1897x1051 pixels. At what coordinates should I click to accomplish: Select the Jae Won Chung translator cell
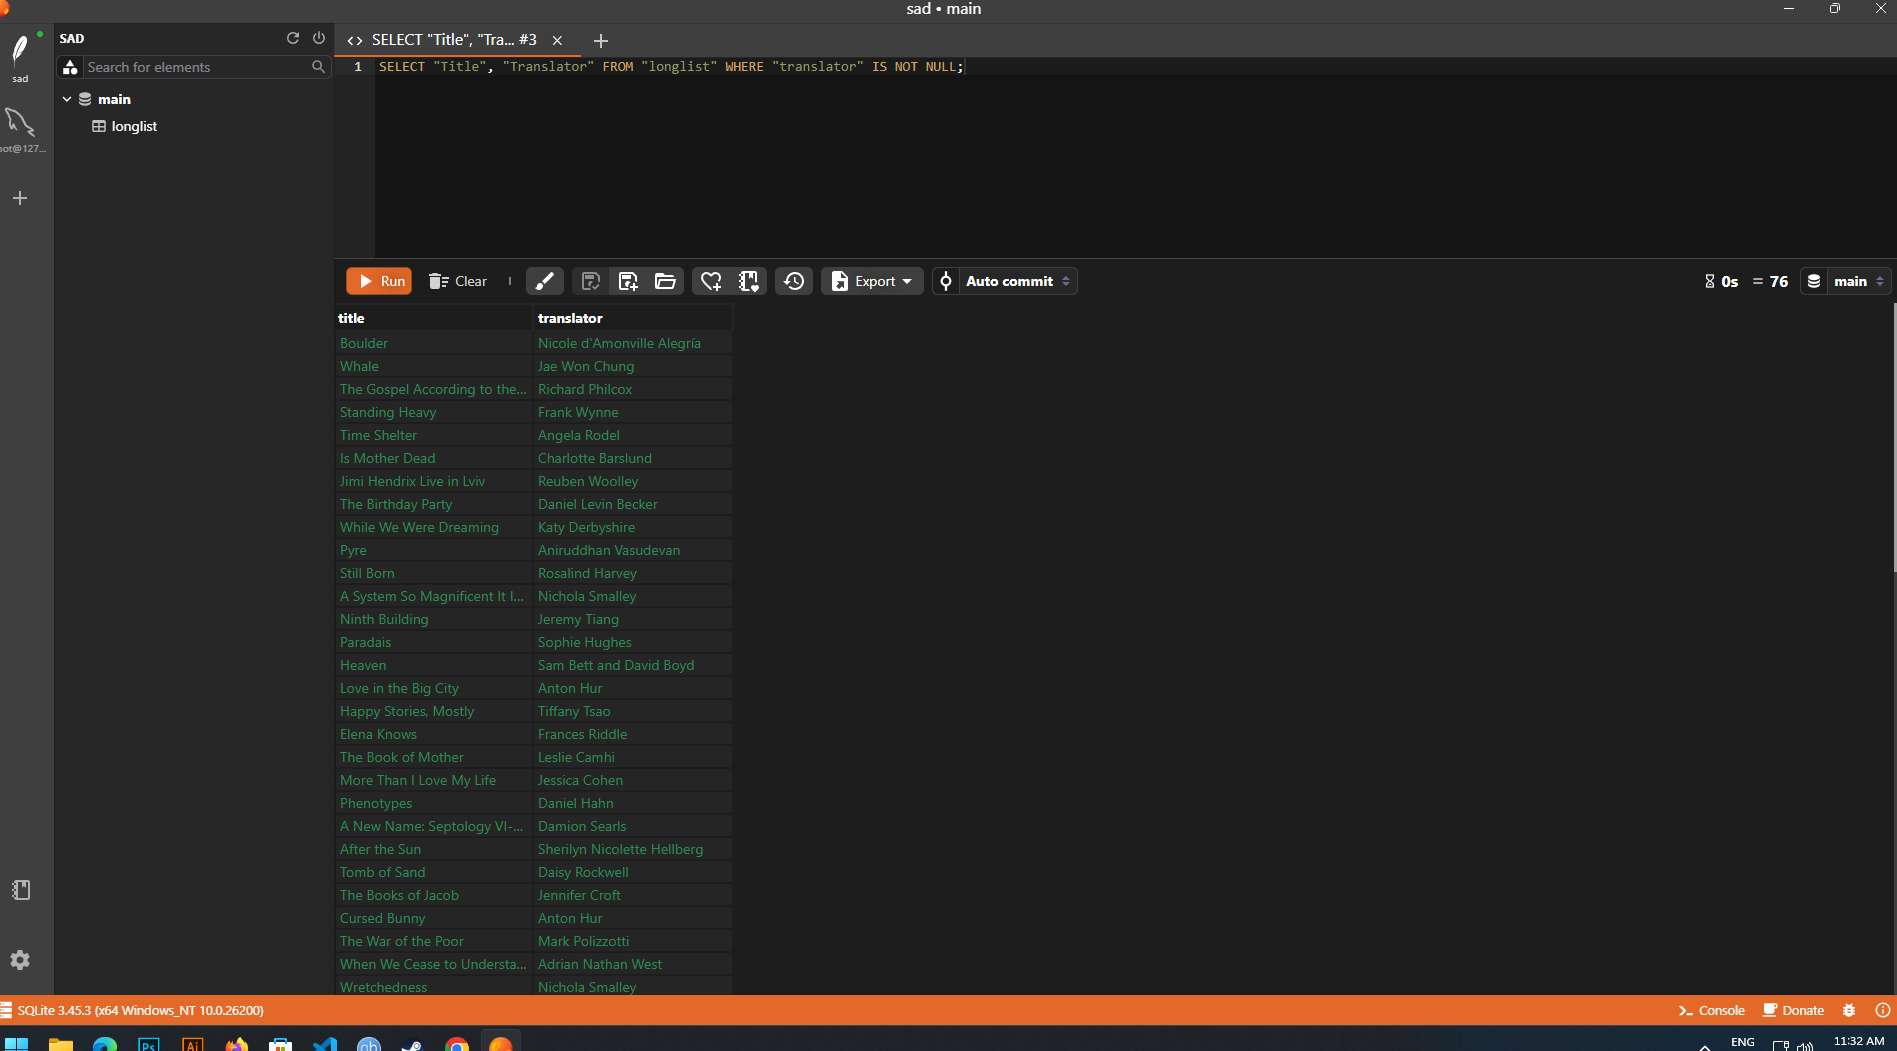tap(633, 366)
